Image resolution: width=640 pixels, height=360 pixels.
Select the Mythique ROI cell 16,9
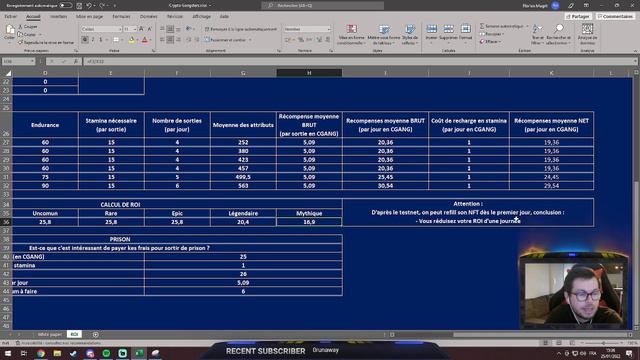click(x=309, y=222)
